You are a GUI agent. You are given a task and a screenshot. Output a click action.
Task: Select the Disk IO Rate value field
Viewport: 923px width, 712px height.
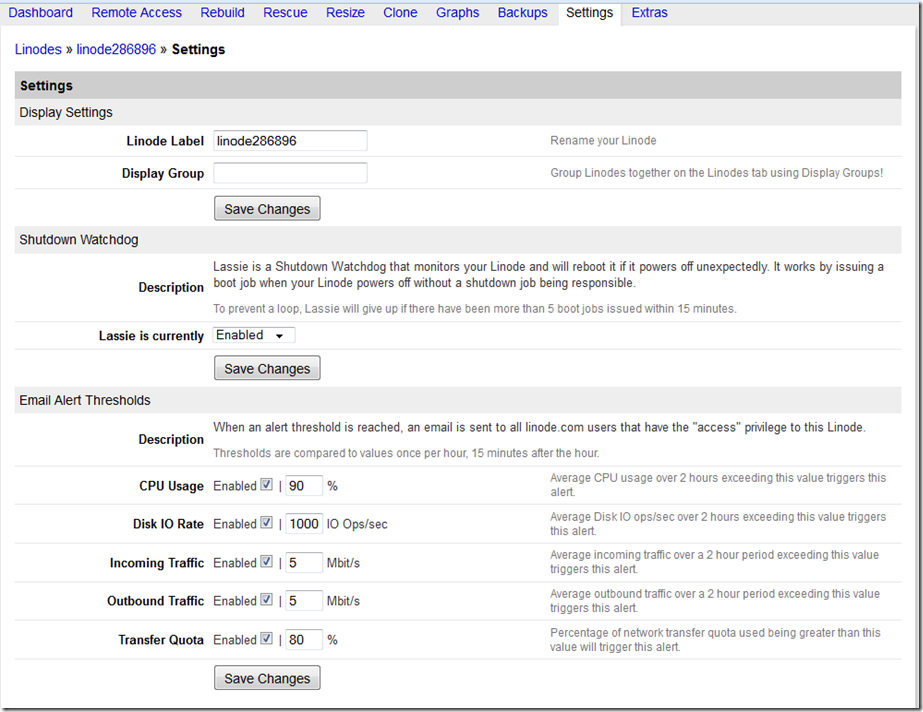[x=304, y=524]
